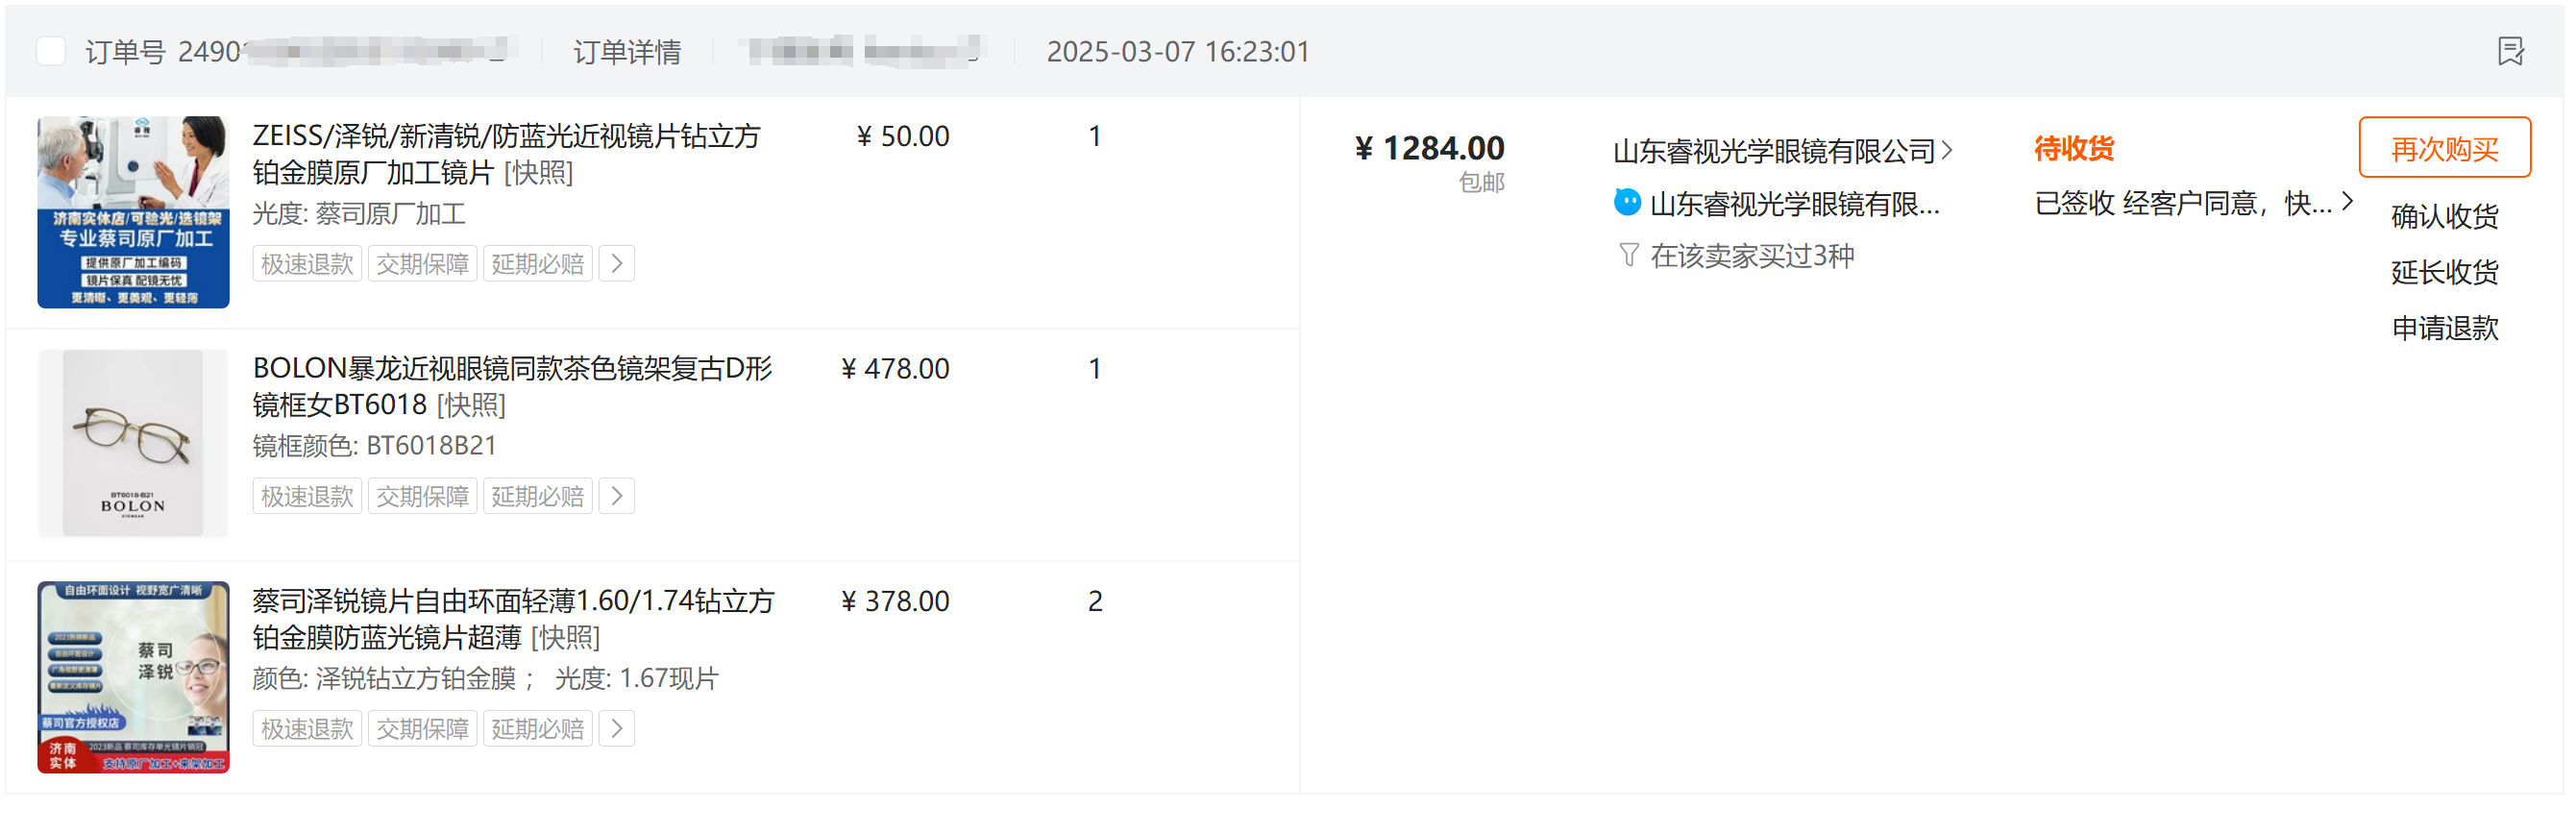
Task: Expand service tags arrow for 蔡司泽锐 lens item
Action: 616,729
